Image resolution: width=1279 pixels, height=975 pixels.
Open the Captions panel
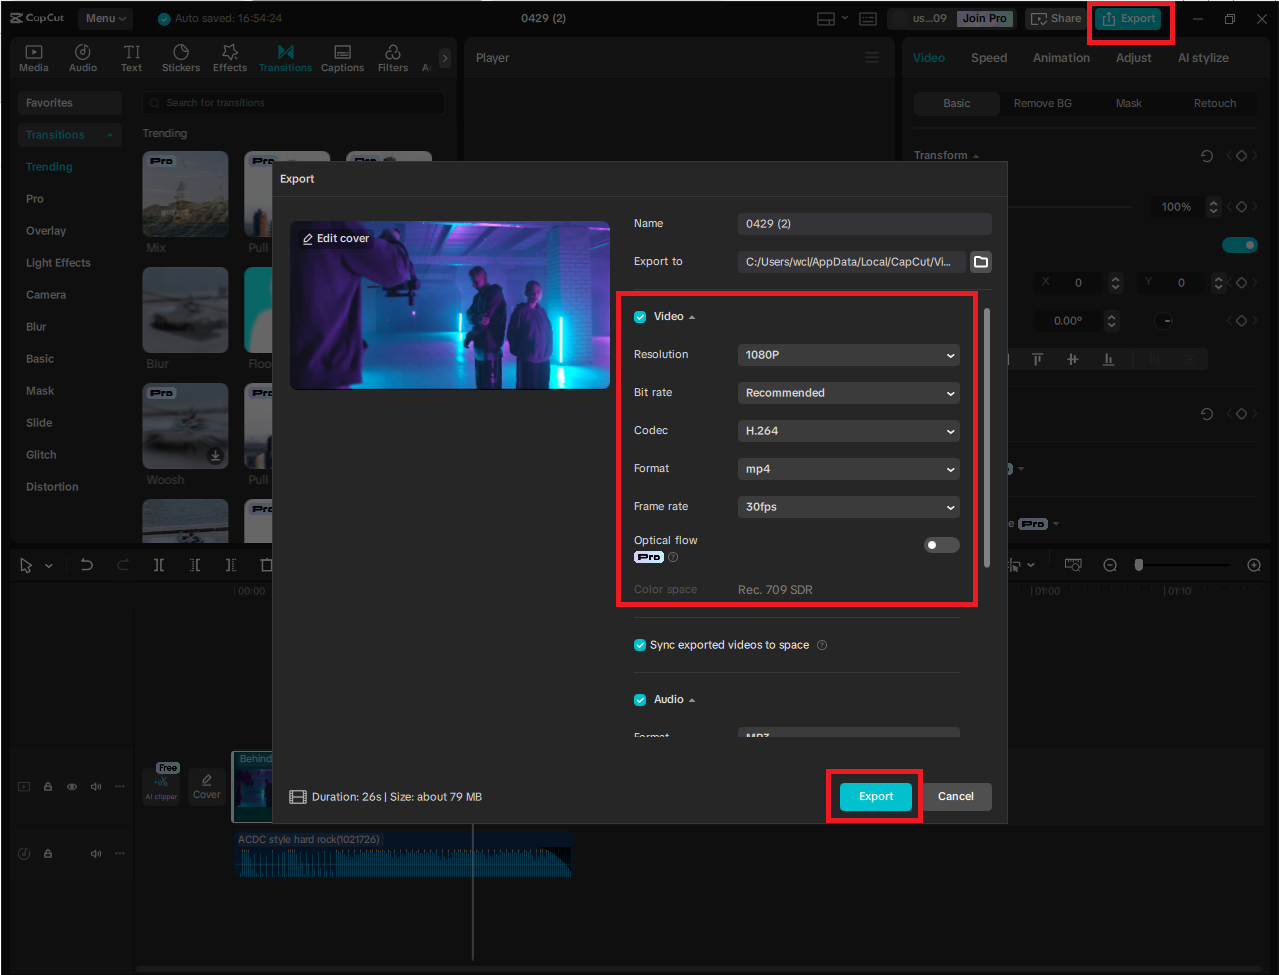pyautogui.click(x=342, y=58)
